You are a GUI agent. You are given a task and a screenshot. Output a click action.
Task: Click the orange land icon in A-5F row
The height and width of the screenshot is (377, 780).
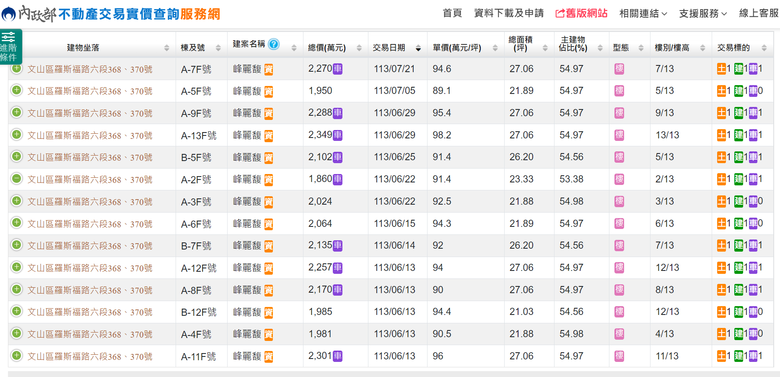pyautogui.click(x=722, y=91)
